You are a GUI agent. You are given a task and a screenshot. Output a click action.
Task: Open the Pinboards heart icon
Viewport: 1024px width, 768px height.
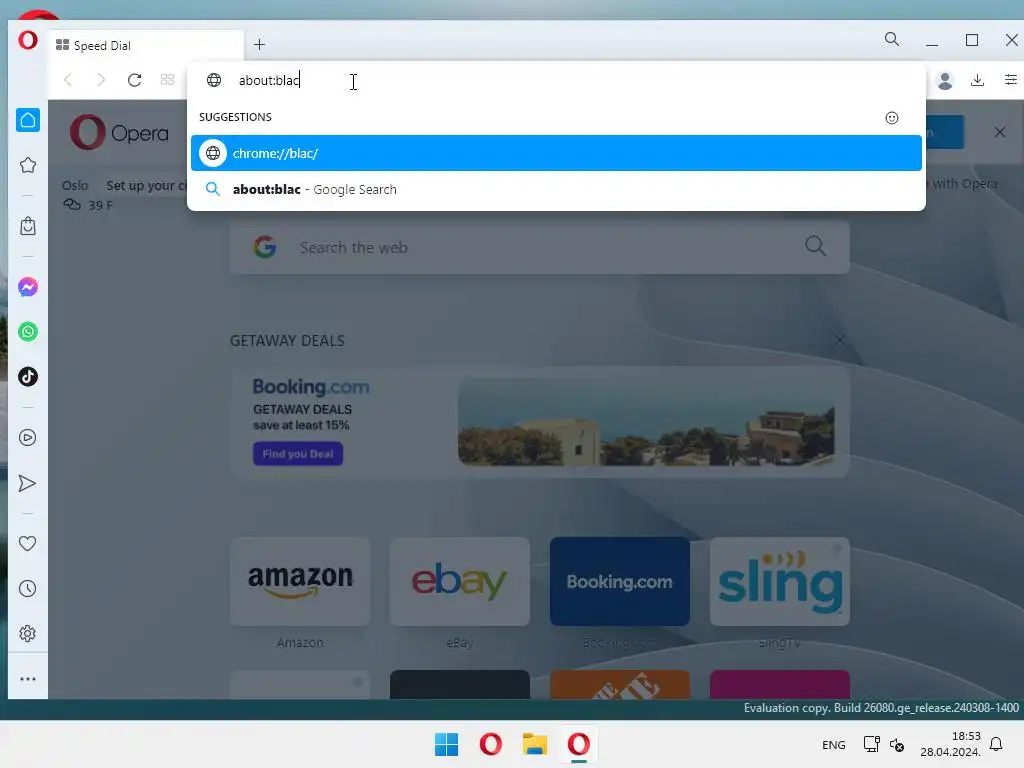27,543
